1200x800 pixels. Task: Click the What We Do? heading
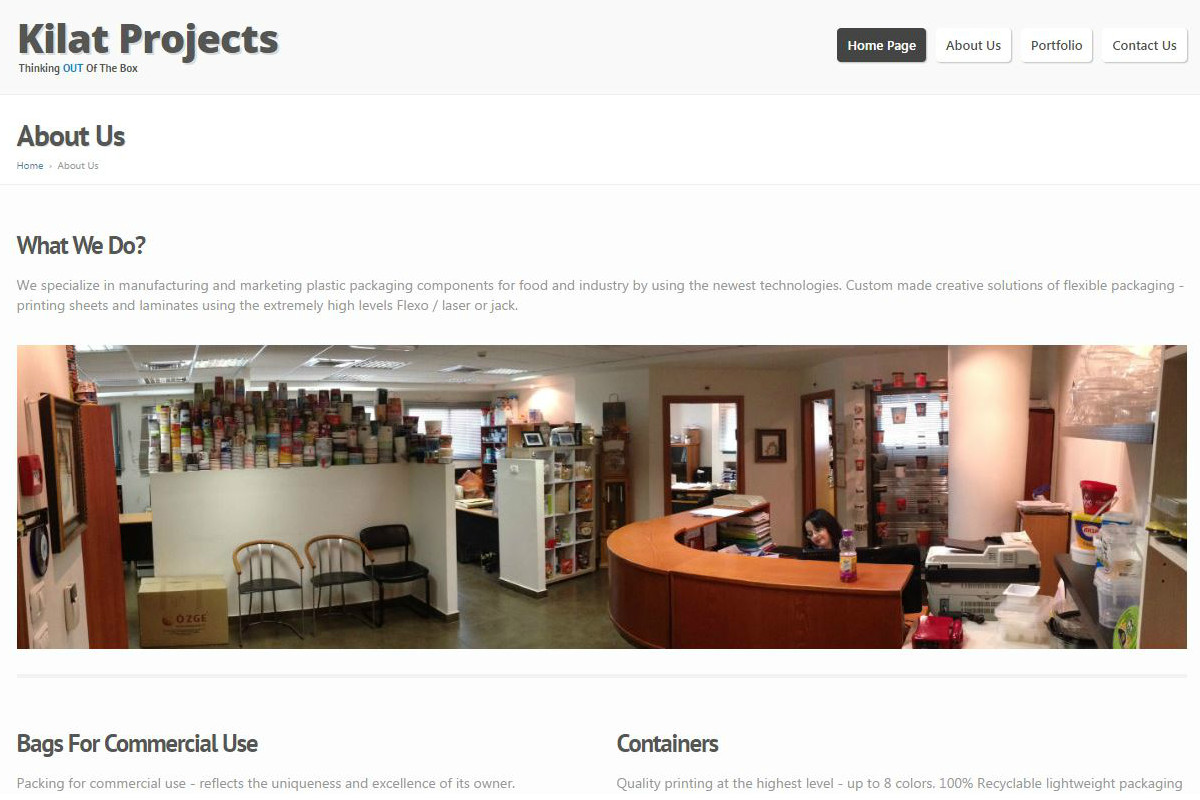82,245
